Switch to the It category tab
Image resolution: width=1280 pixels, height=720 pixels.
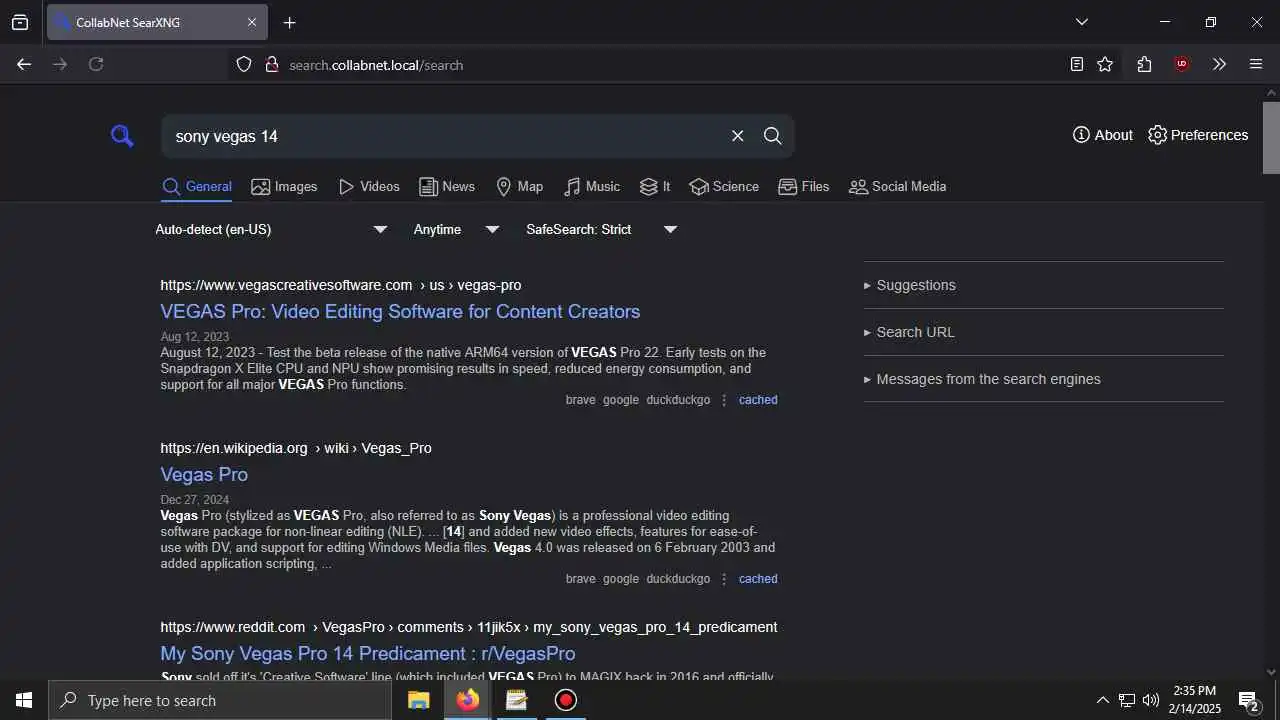(x=655, y=187)
